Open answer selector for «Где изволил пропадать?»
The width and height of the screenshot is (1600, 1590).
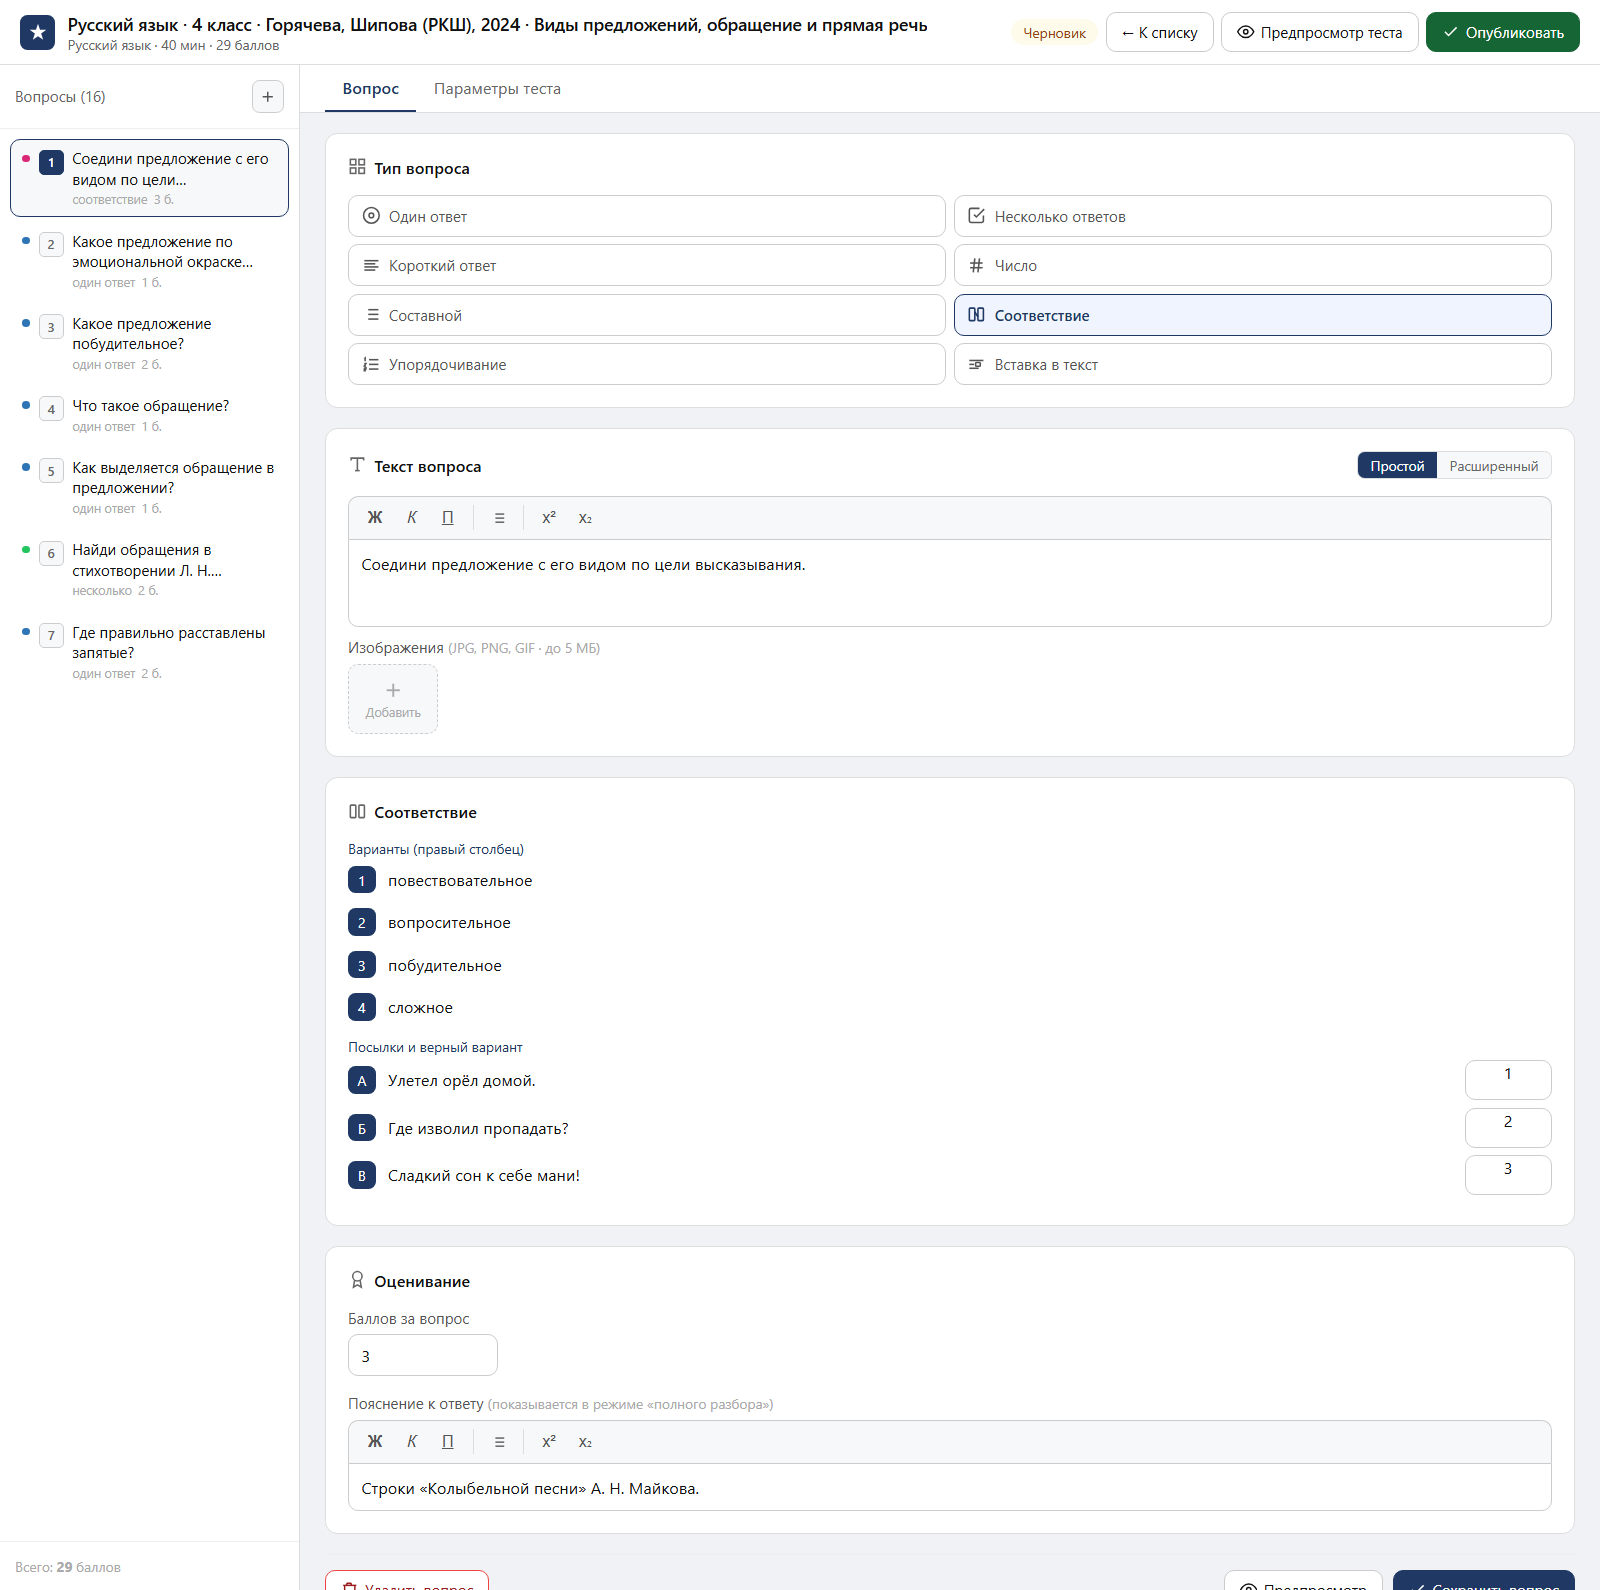[1508, 1128]
